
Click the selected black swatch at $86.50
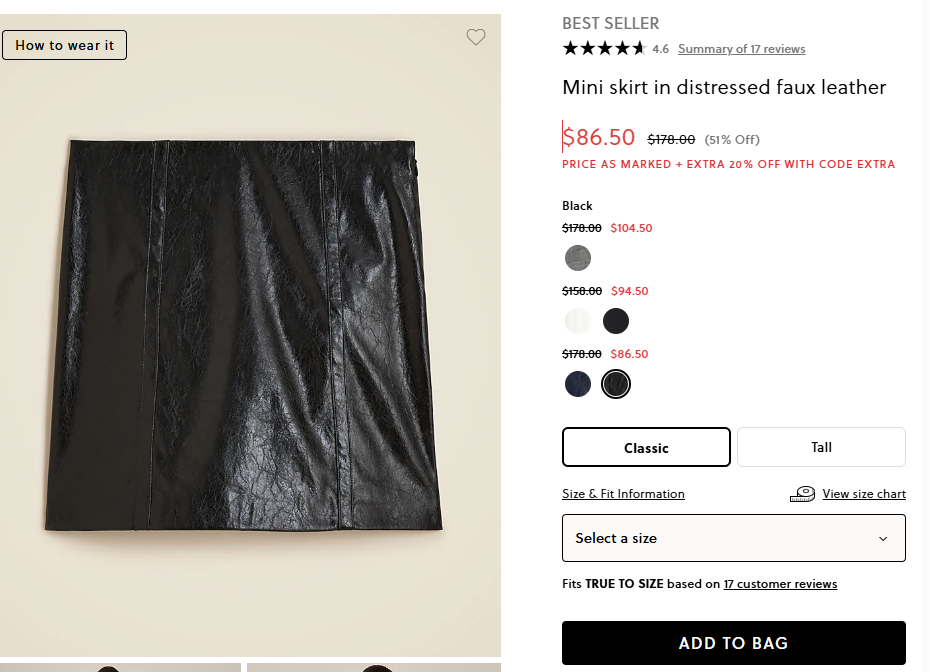pyautogui.click(x=616, y=384)
